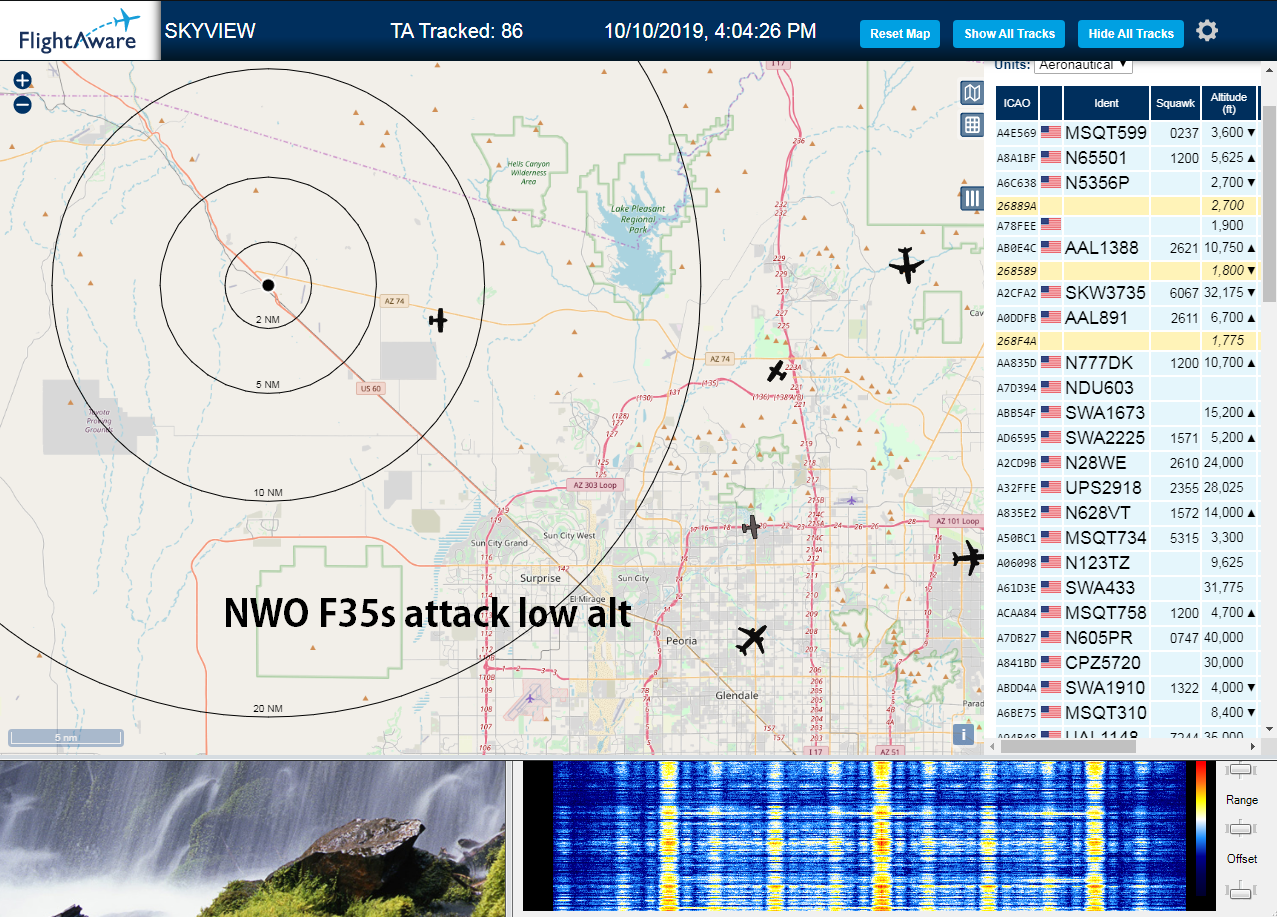Sort the table by Ident column
The width and height of the screenshot is (1277, 917).
coord(1107,102)
